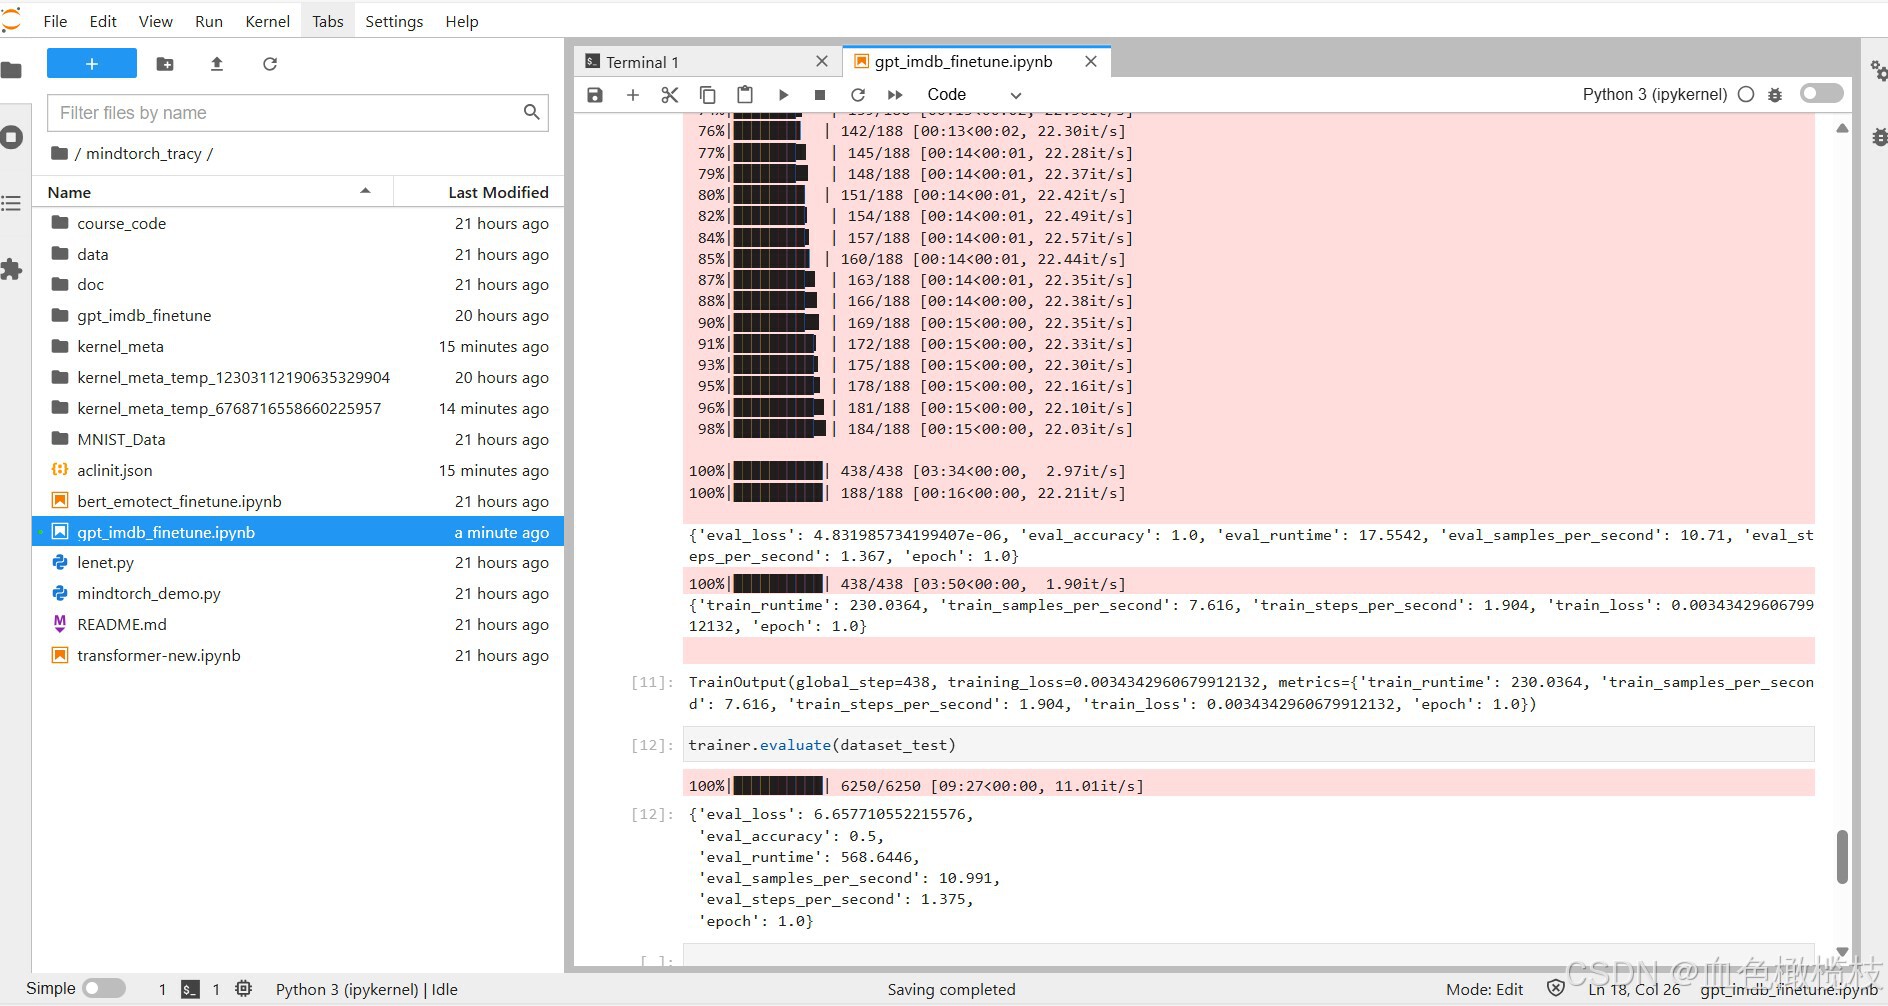Image resolution: width=1888 pixels, height=1006 pixels.
Task: Click Ln 18, Col 26 in status bar
Action: 1634,989
